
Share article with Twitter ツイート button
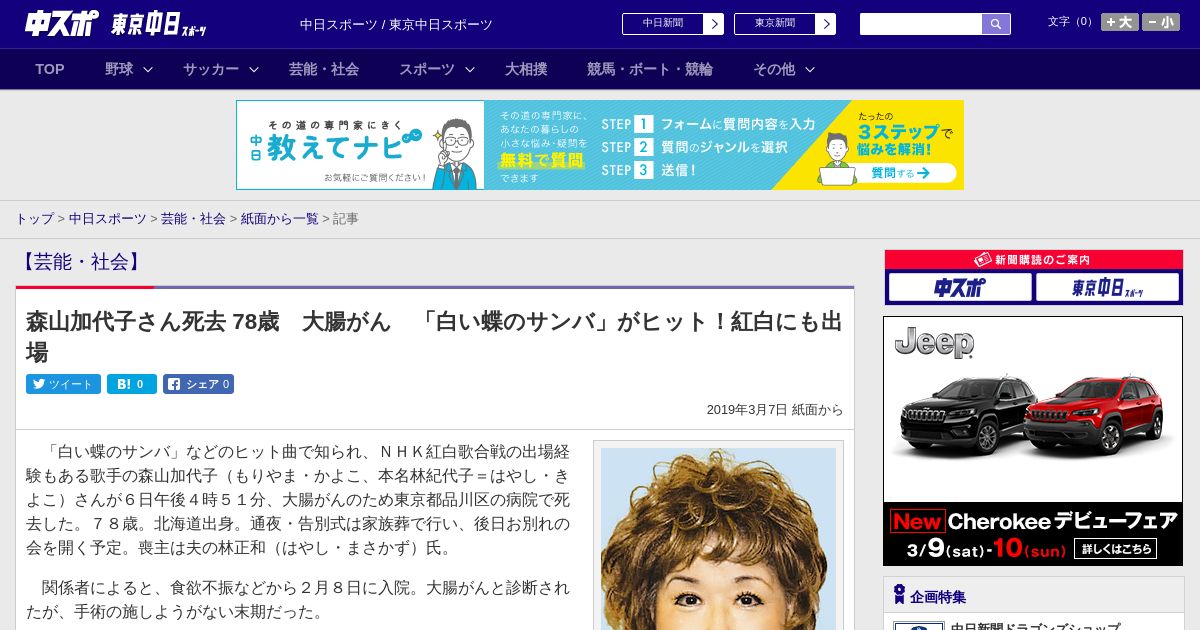tap(63, 384)
